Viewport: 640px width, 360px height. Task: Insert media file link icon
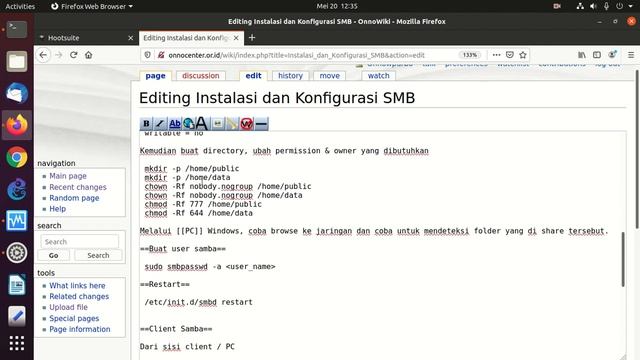(x=232, y=124)
